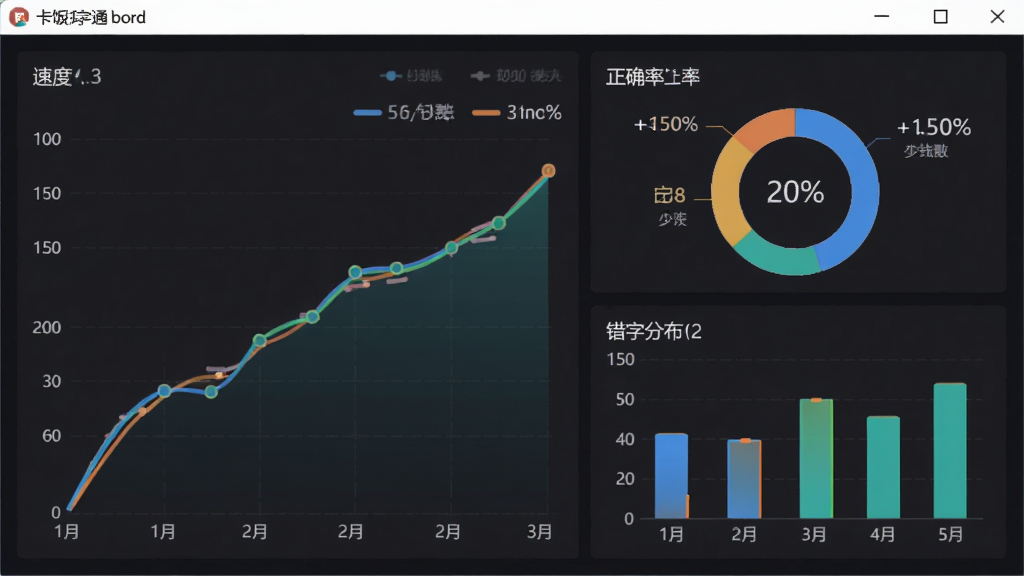Click the 正确率 panel title
This screenshot has width=1024, height=576.
click(653, 77)
